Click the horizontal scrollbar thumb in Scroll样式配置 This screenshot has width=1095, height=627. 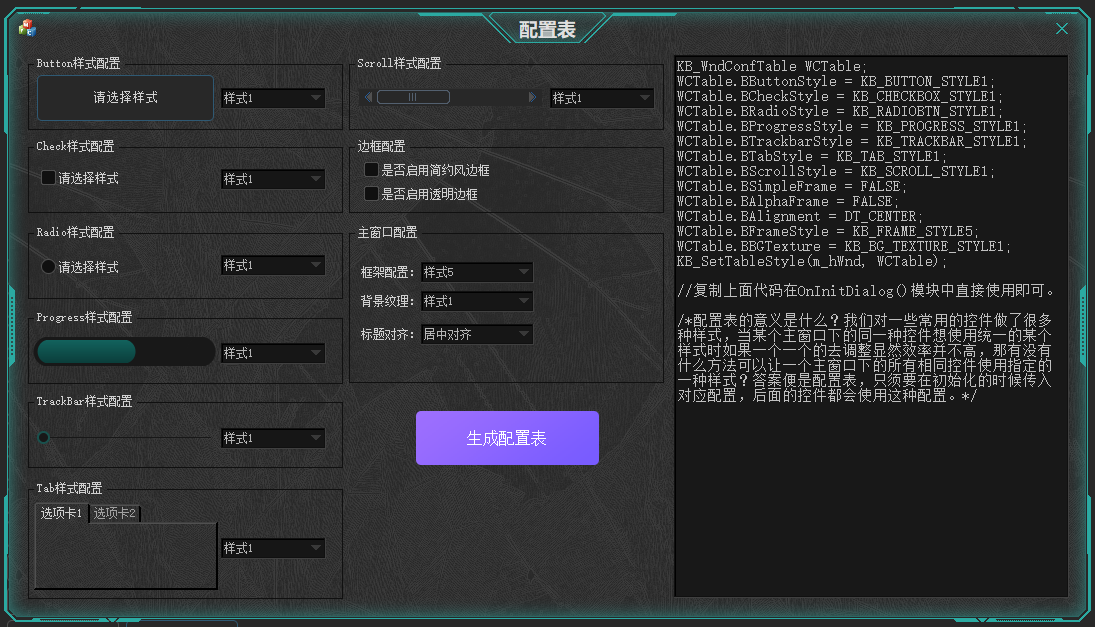pos(413,97)
